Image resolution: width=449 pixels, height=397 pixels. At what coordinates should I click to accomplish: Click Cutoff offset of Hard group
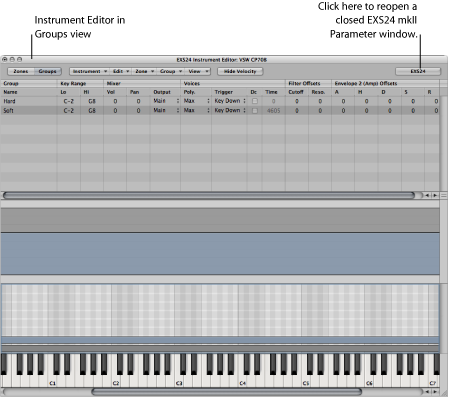tap(297, 101)
